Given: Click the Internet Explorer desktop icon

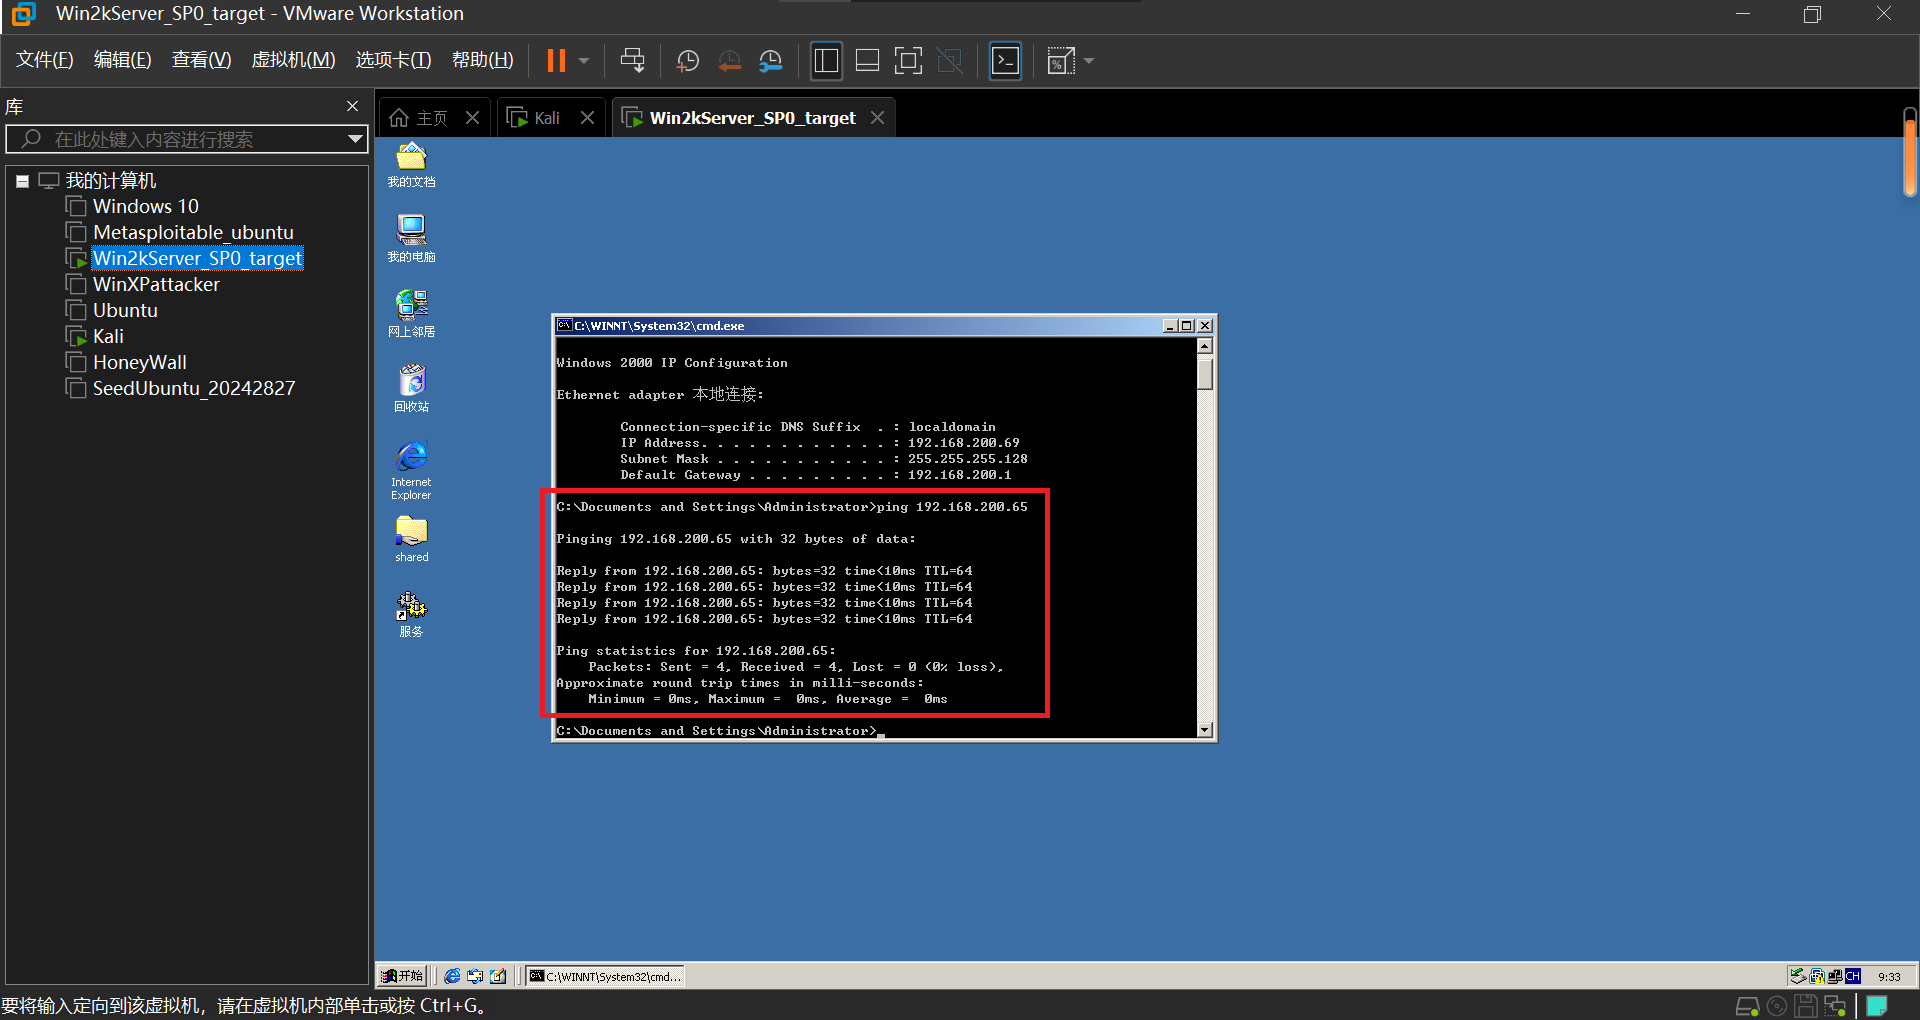Looking at the screenshot, I should (x=411, y=470).
